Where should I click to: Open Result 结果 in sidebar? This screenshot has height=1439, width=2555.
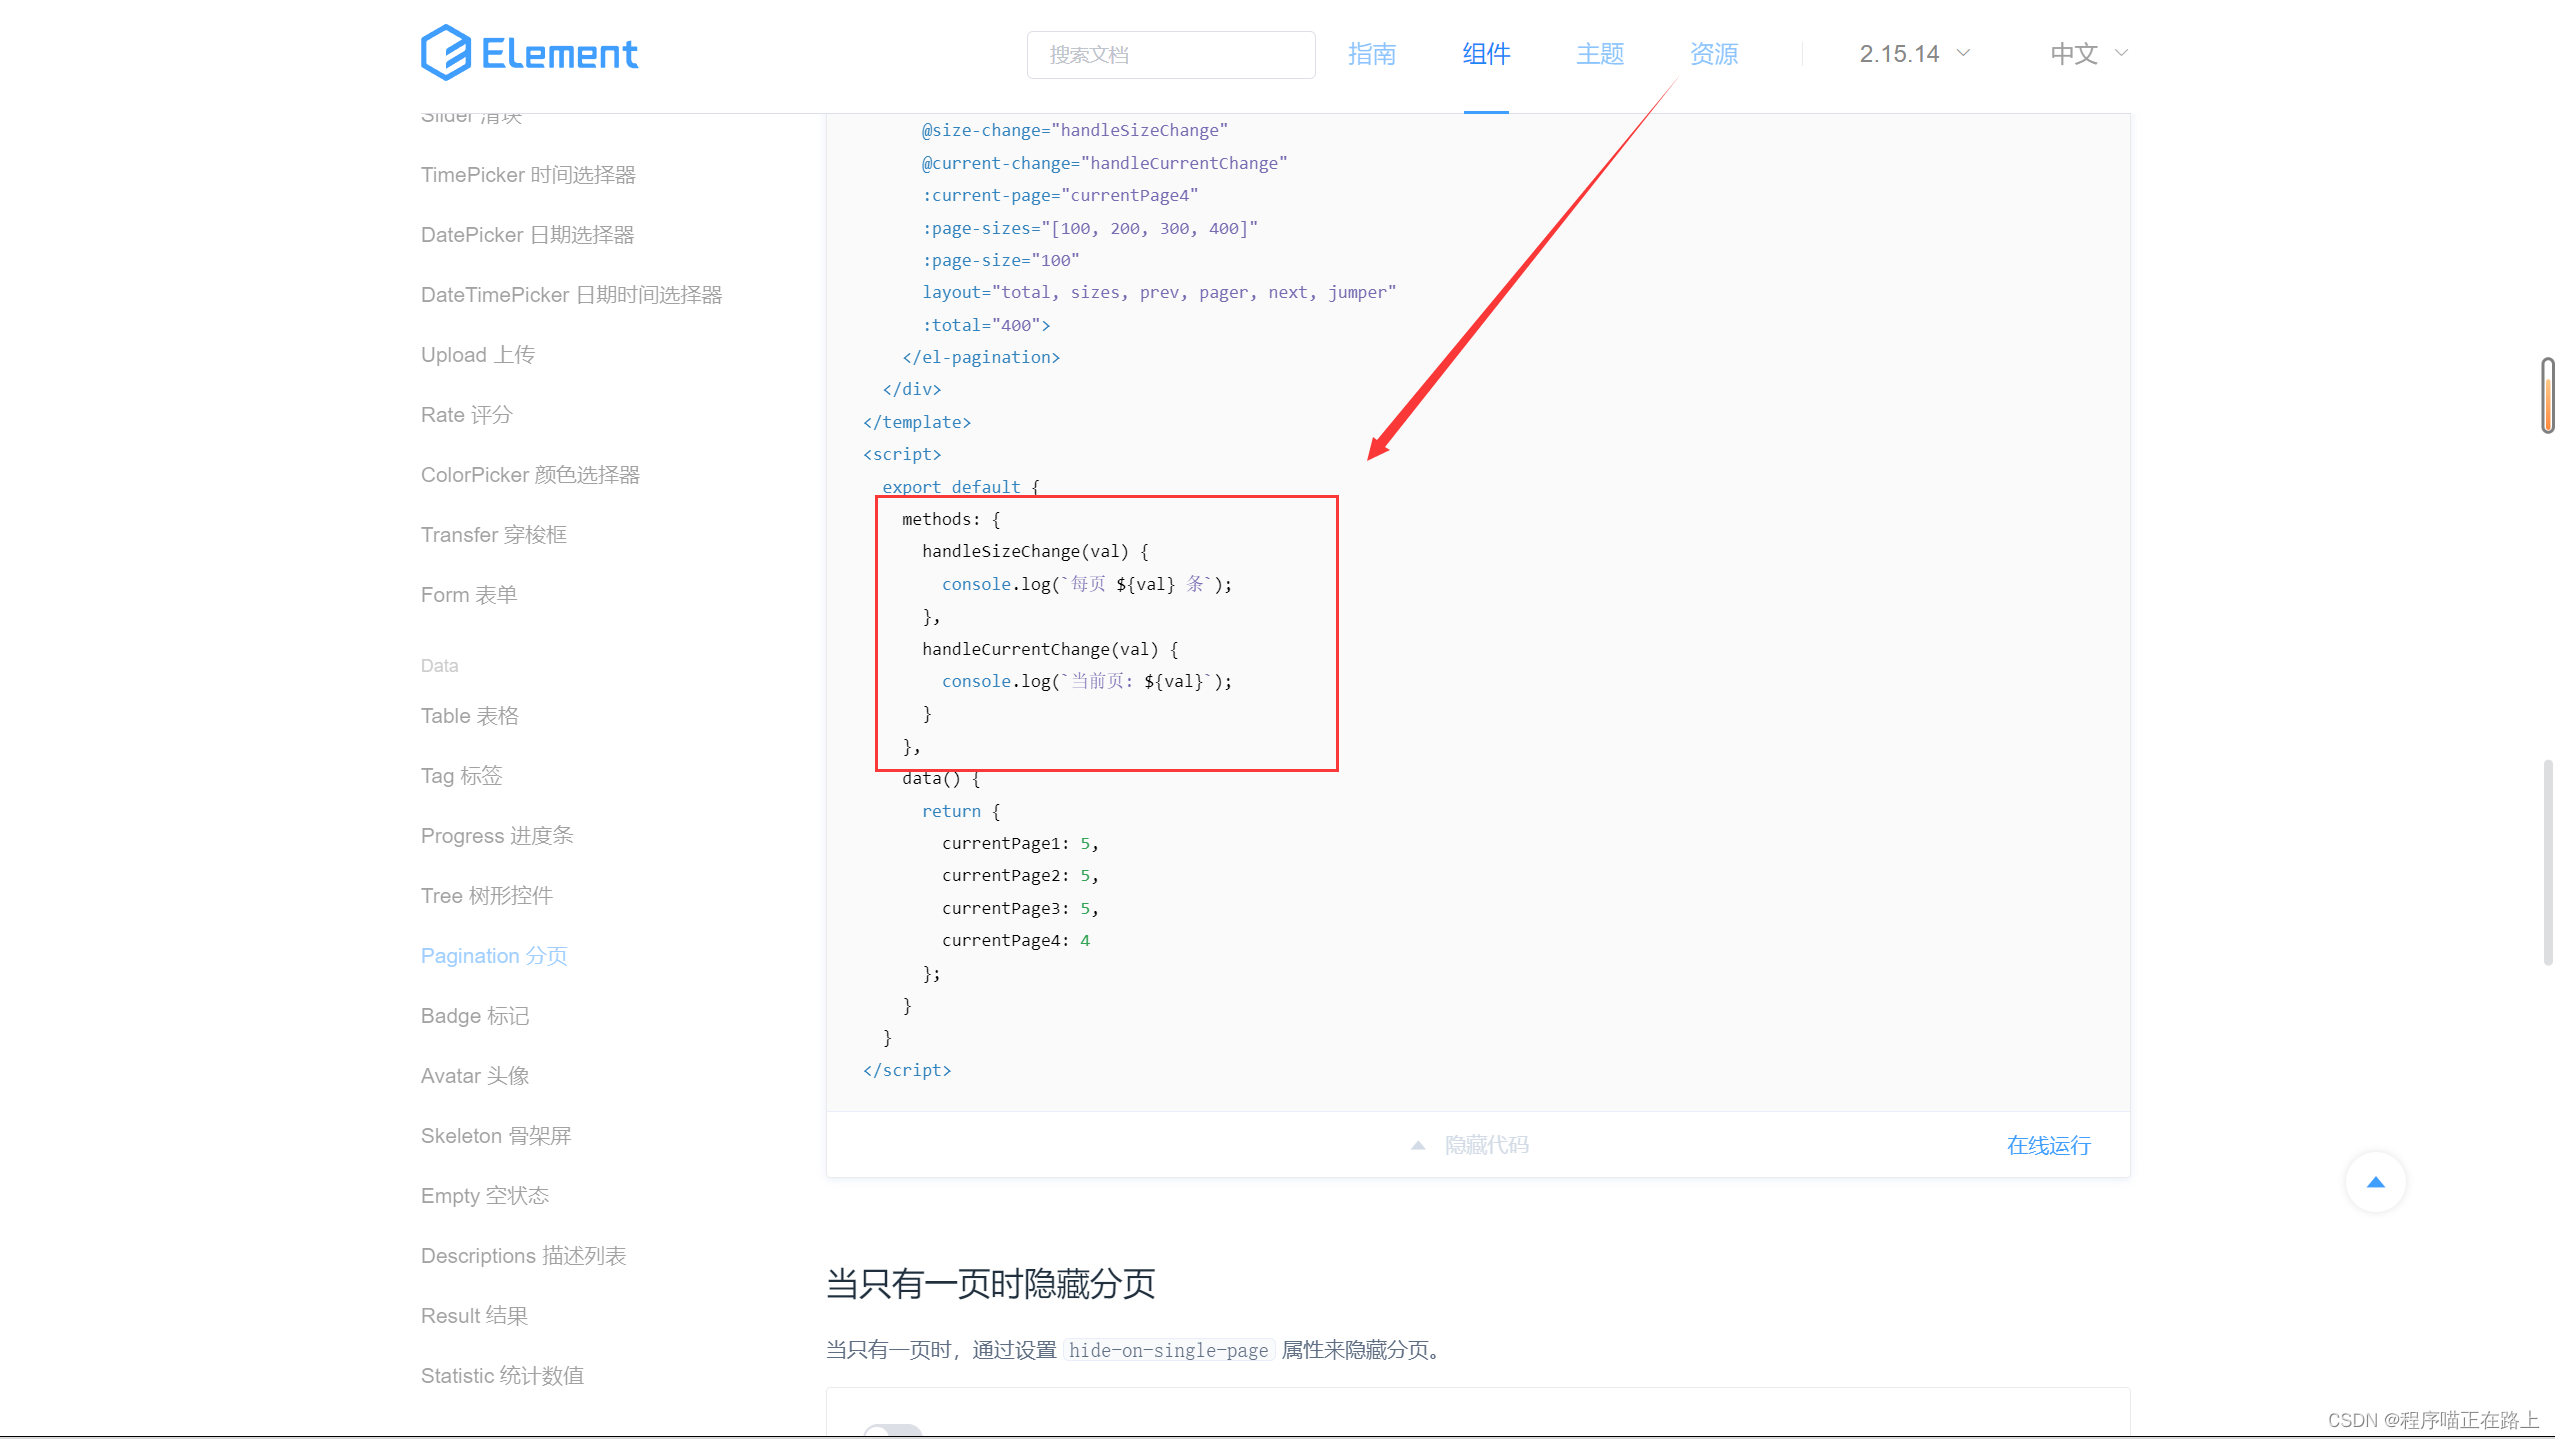pyautogui.click(x=474, y=1316)
